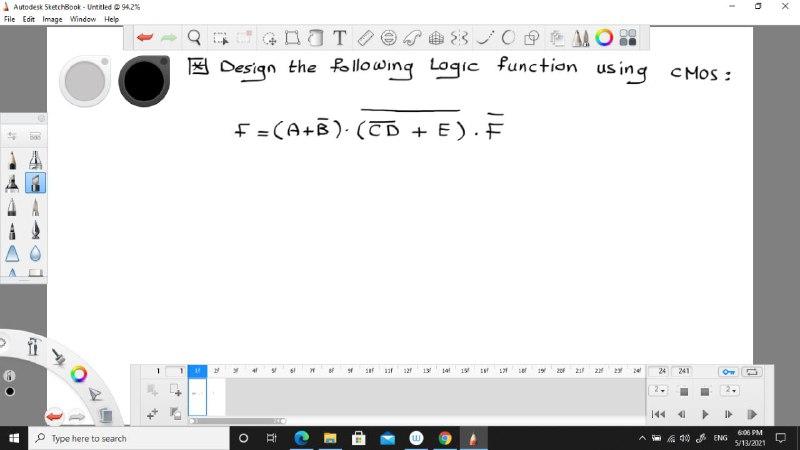Open the Window menu

83,19
